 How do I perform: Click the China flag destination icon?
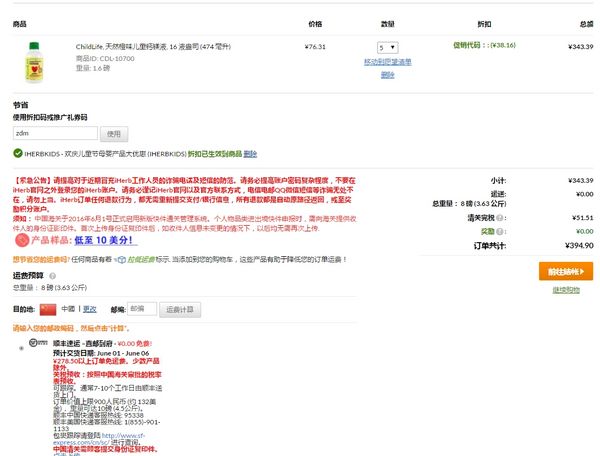pos(48,309)
